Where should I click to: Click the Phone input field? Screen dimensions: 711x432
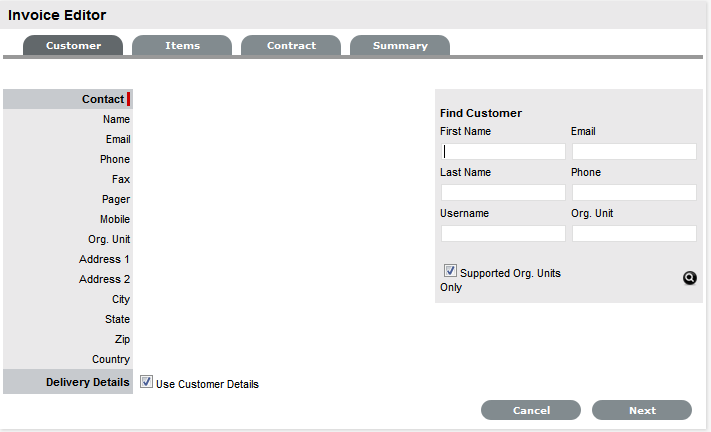[x=634, y=192]
